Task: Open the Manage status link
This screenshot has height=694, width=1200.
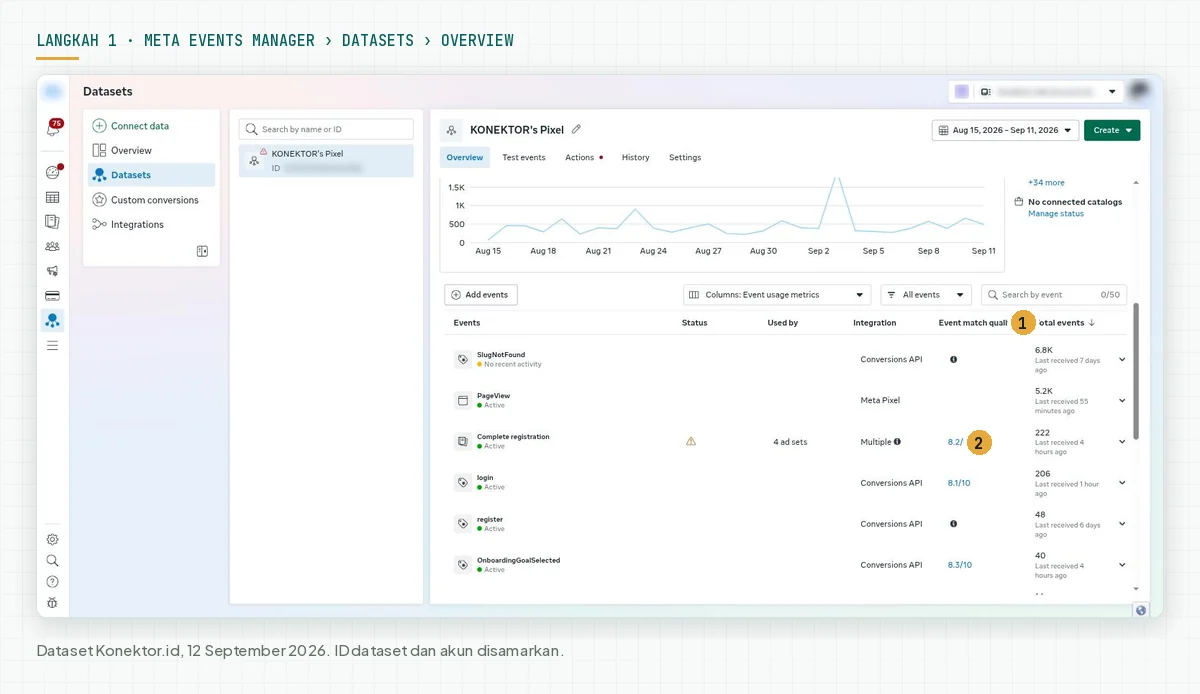Action: pos(1056,213)
